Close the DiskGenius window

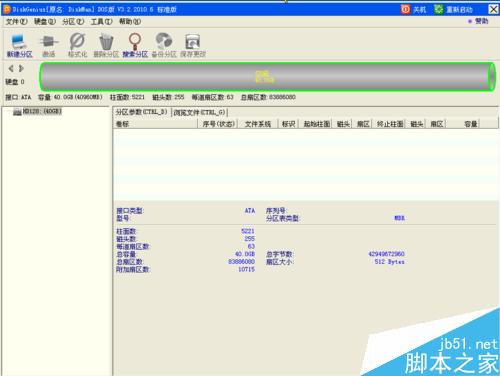pos(493,9)
